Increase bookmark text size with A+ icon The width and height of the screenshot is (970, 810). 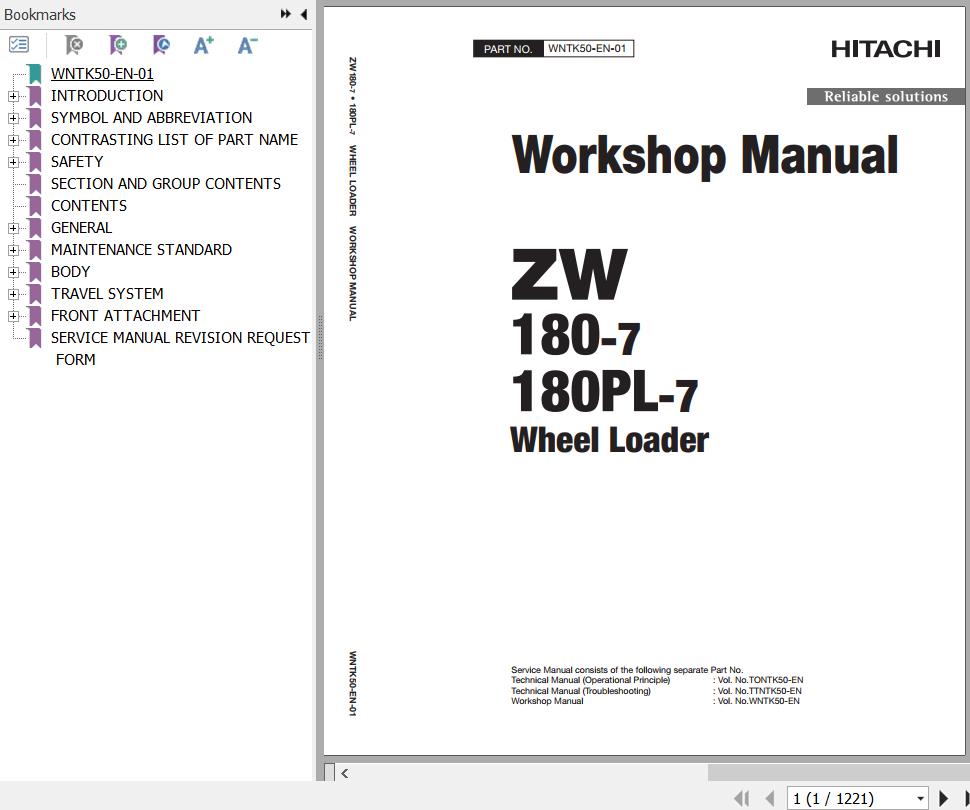pyautogui.click(x=204, y=45)
